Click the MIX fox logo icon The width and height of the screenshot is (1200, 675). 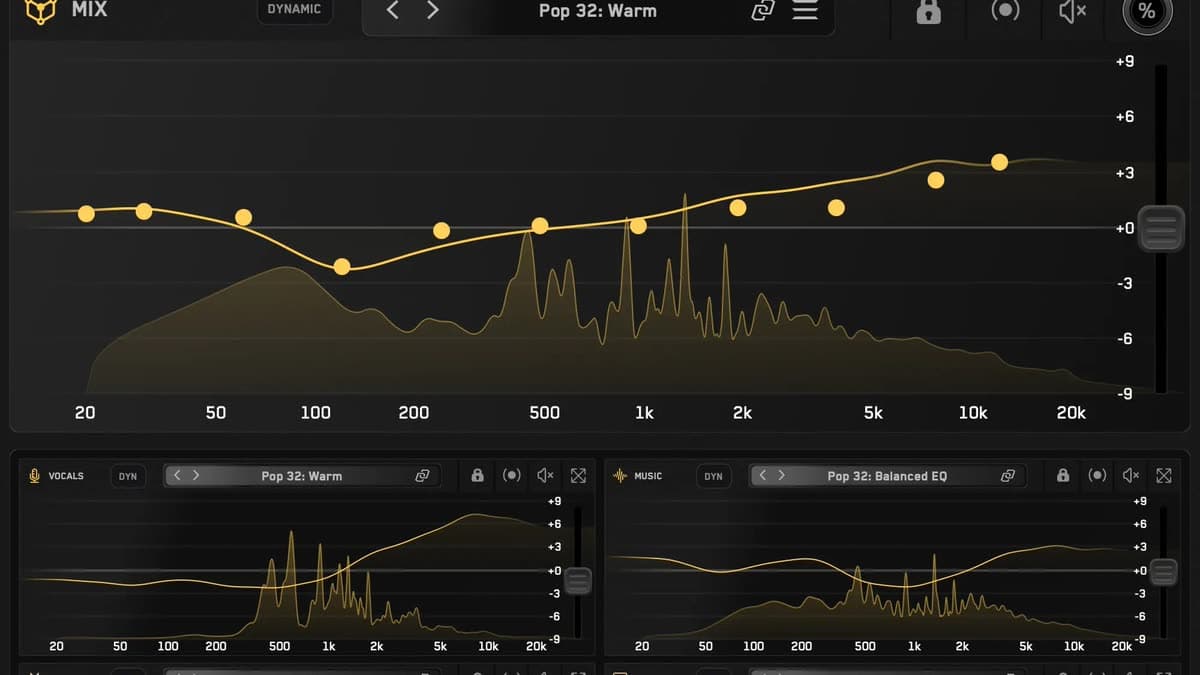(40, 10)
